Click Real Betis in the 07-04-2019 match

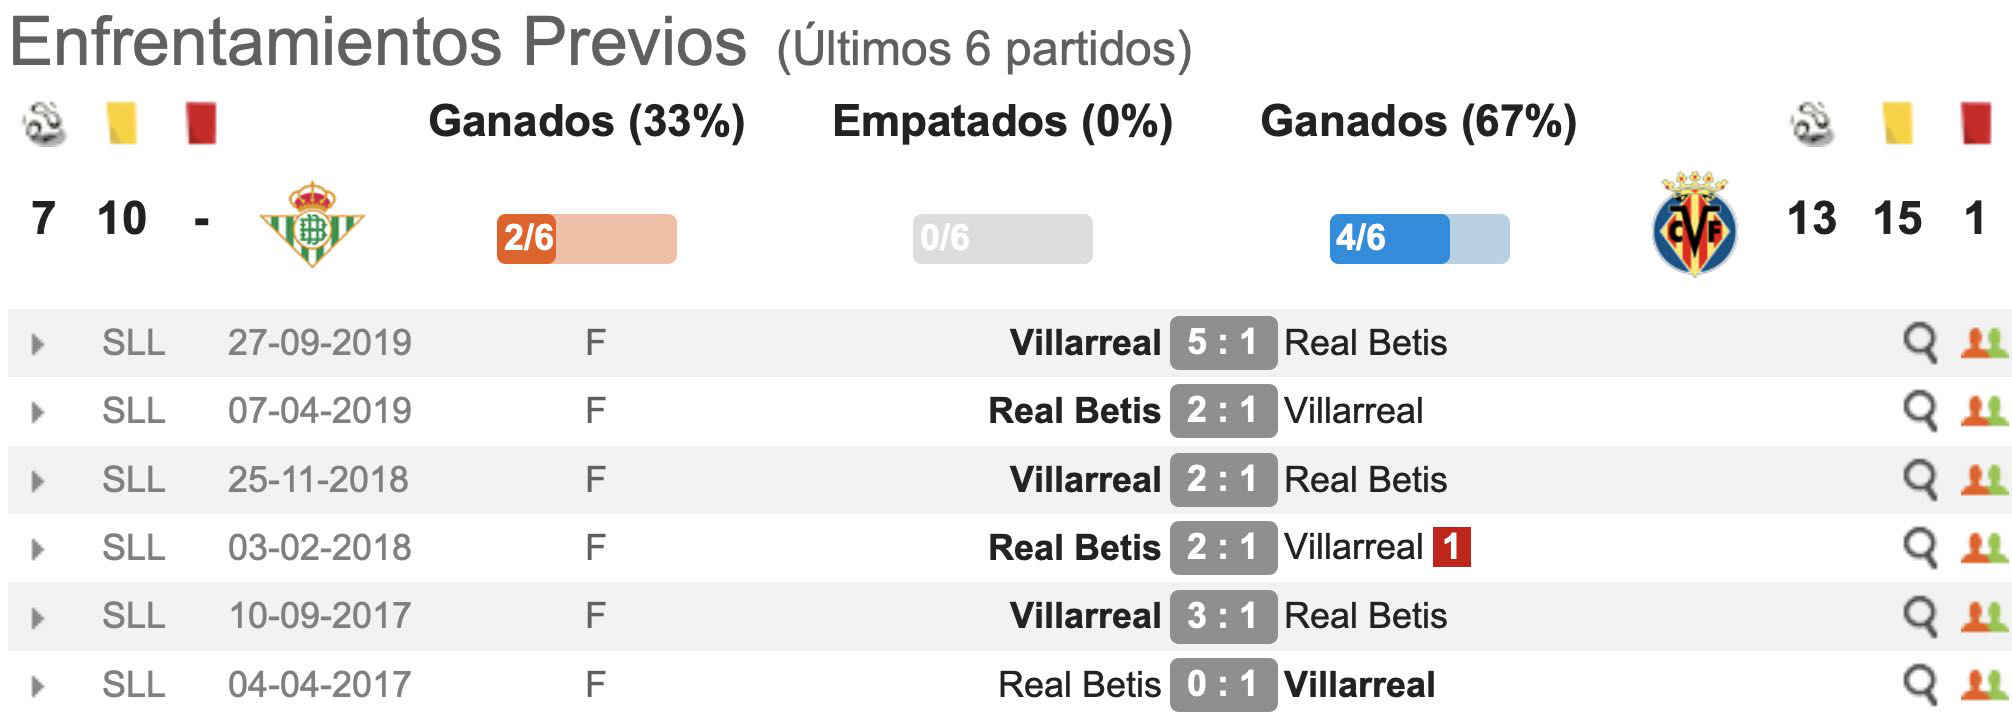coord(1074,411)
